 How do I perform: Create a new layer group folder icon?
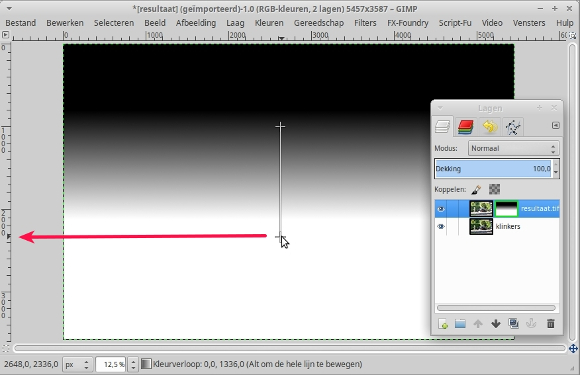(x=460, y=324)
